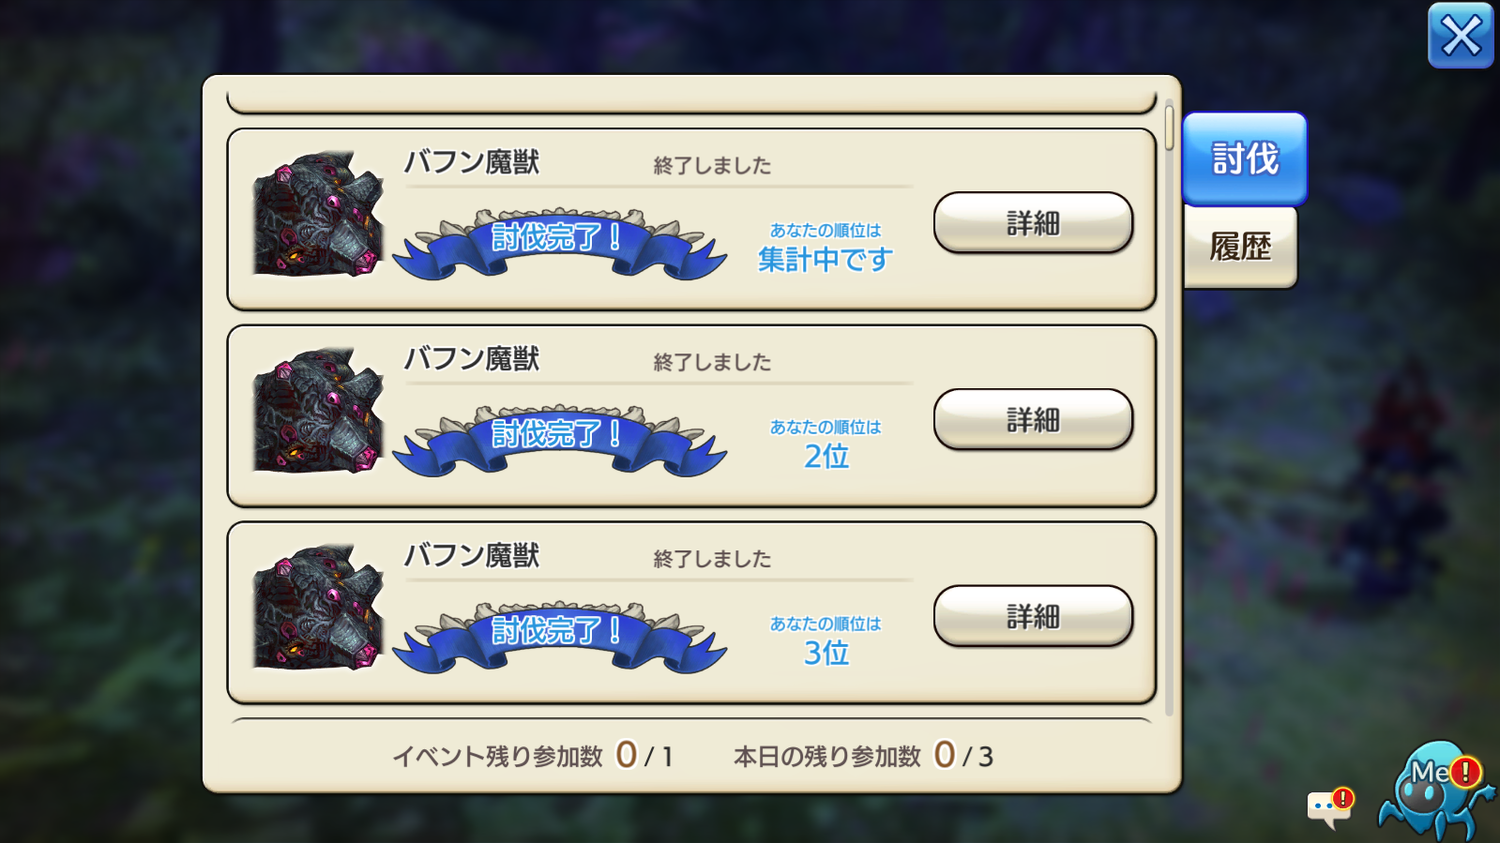Viewport: 1500px width, 843px height.
Task: Tap the first バフン魔獣 boss portrait
Action: (x=317, y=214)
